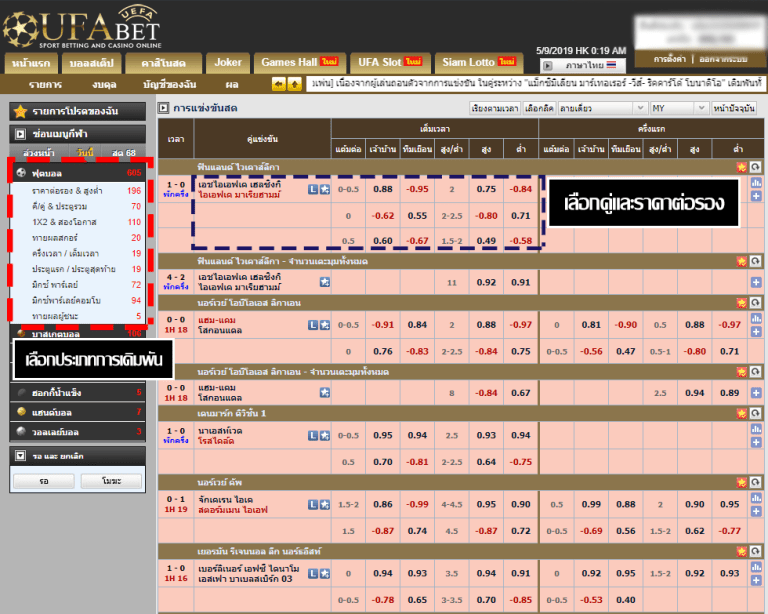768x614 pixels.
Task: Open stats chart icon for แฮม-แคม match
Action: coord(756,319)
